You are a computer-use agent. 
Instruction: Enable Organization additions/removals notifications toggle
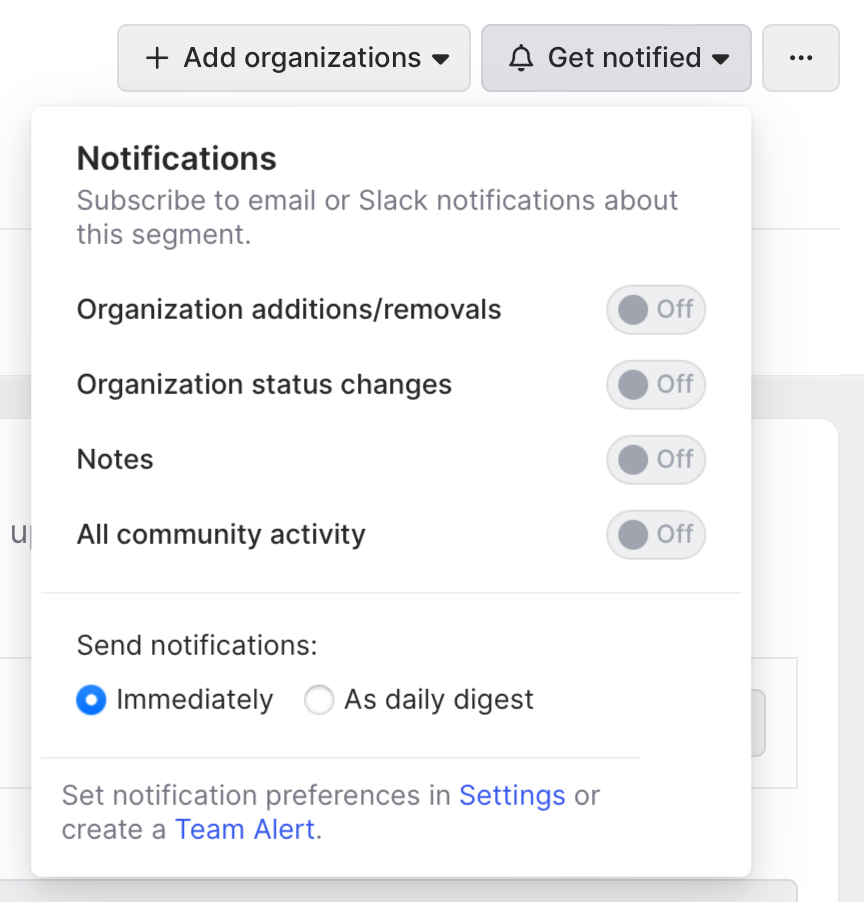pyautogui.click(x=655, y=310)
